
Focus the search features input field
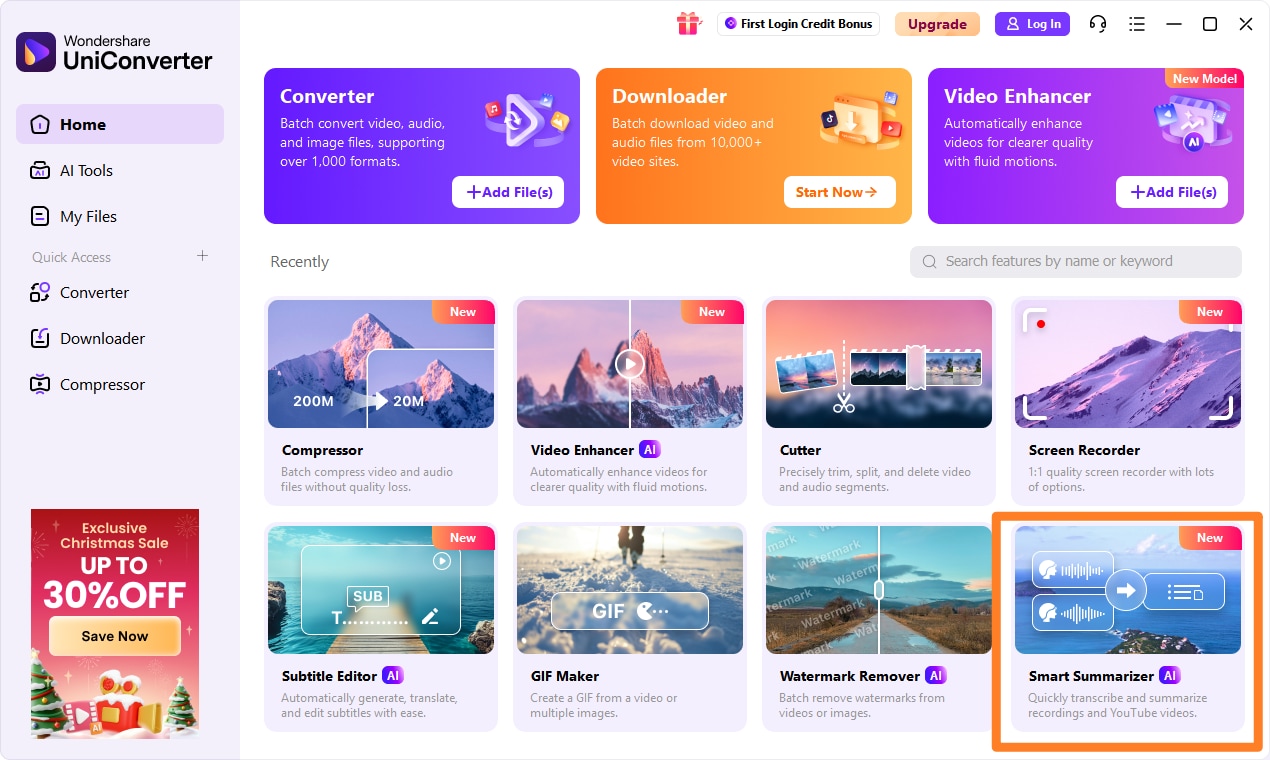1076,261
